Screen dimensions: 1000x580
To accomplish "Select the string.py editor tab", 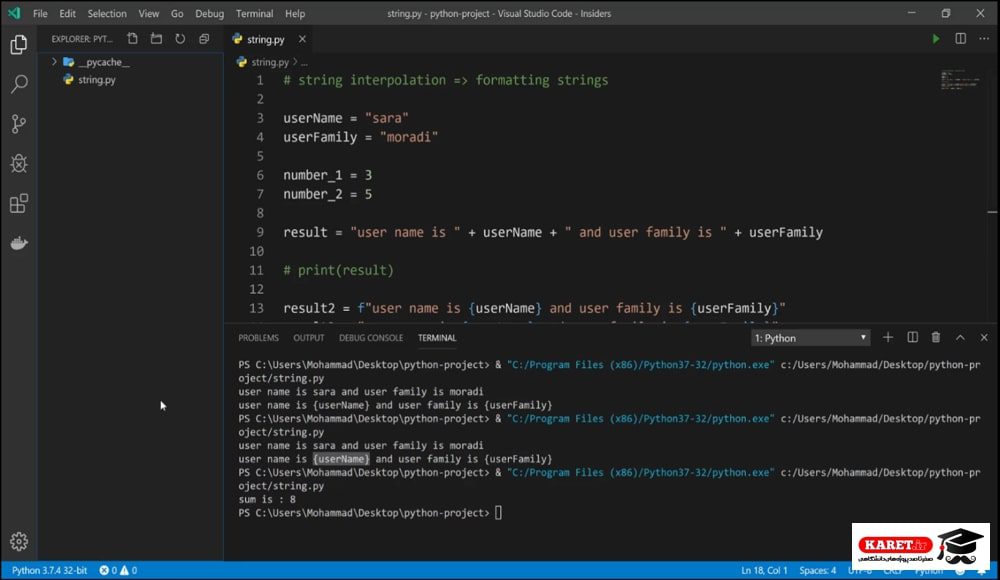I will pyautogui.click(x=265, y=40).
